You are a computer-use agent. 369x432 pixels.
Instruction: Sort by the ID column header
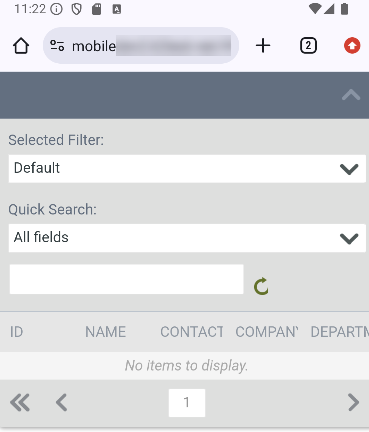coord(16,332)
